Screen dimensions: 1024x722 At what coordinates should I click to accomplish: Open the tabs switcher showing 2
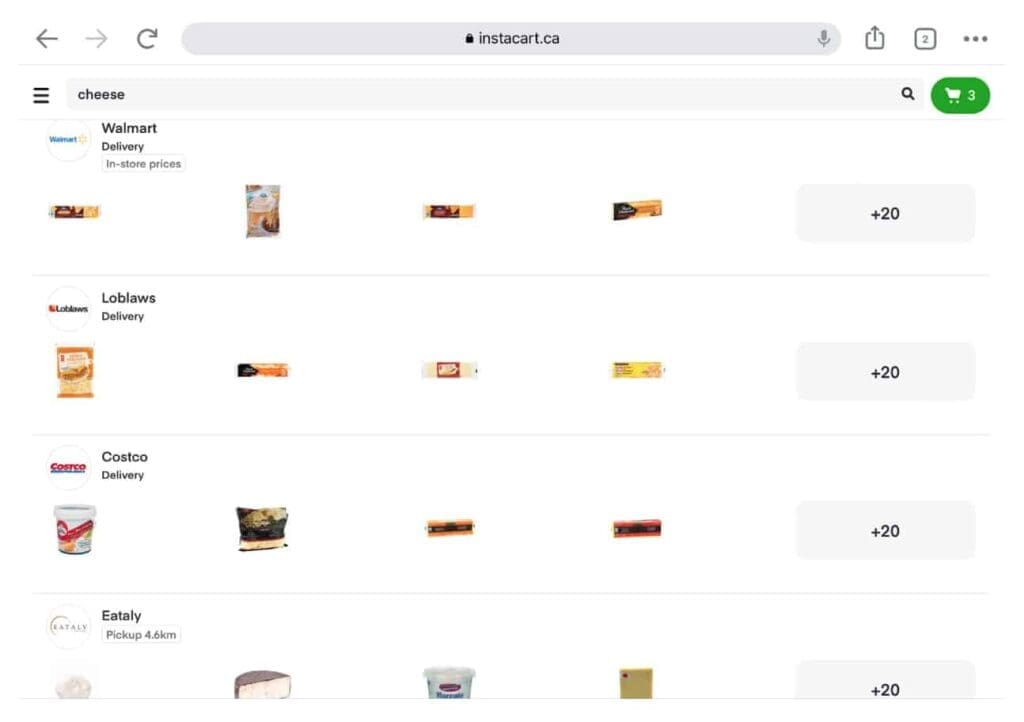click(925, 39)
